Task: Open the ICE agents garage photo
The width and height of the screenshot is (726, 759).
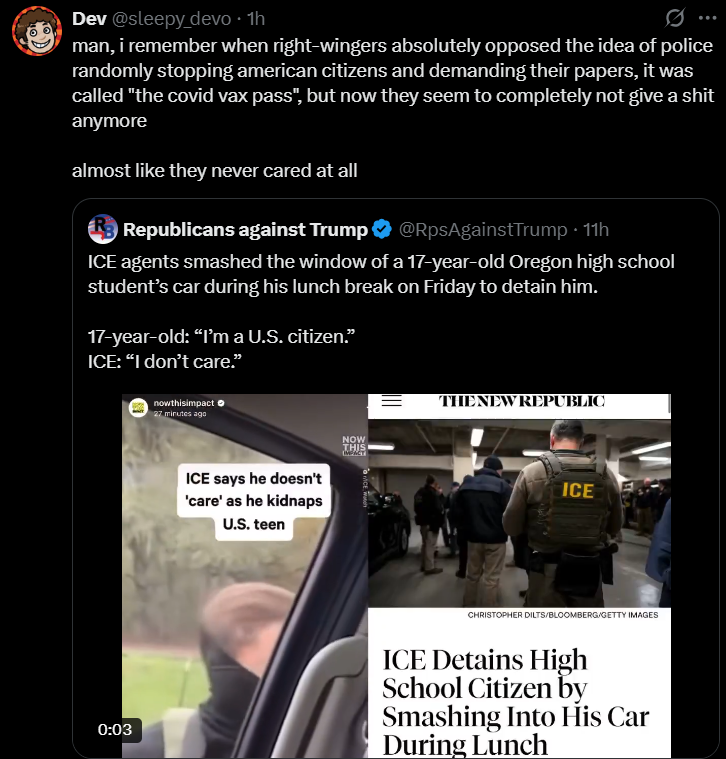Action: click(x=519, y=513)
